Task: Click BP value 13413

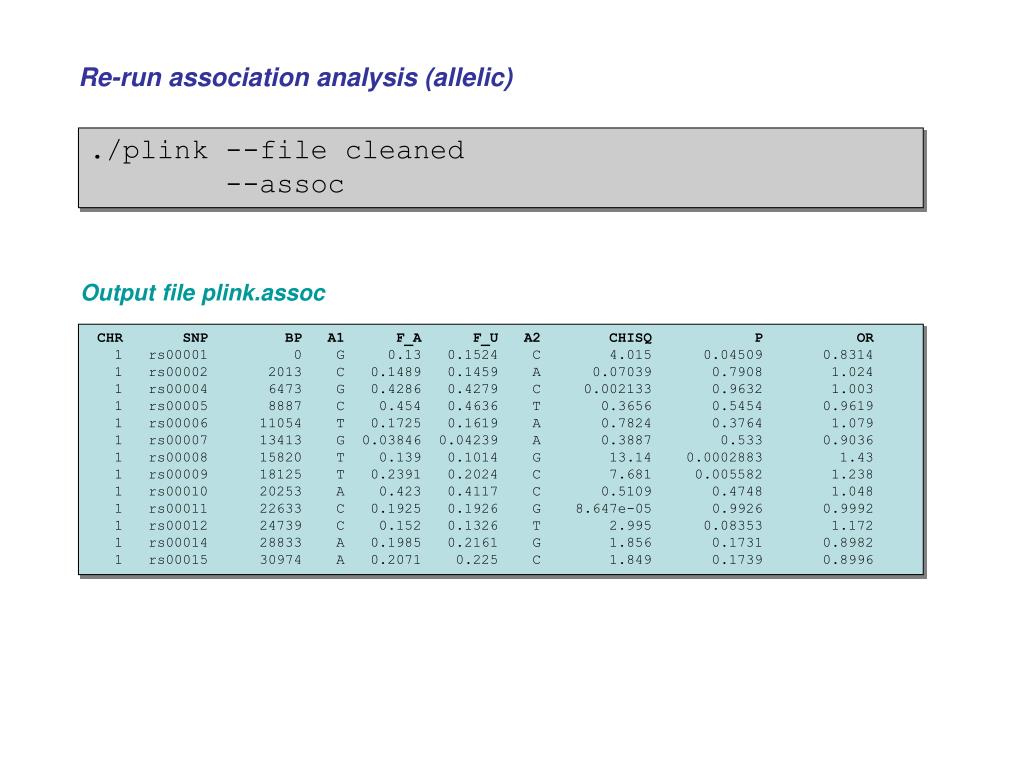Action: tap(281, 440)
